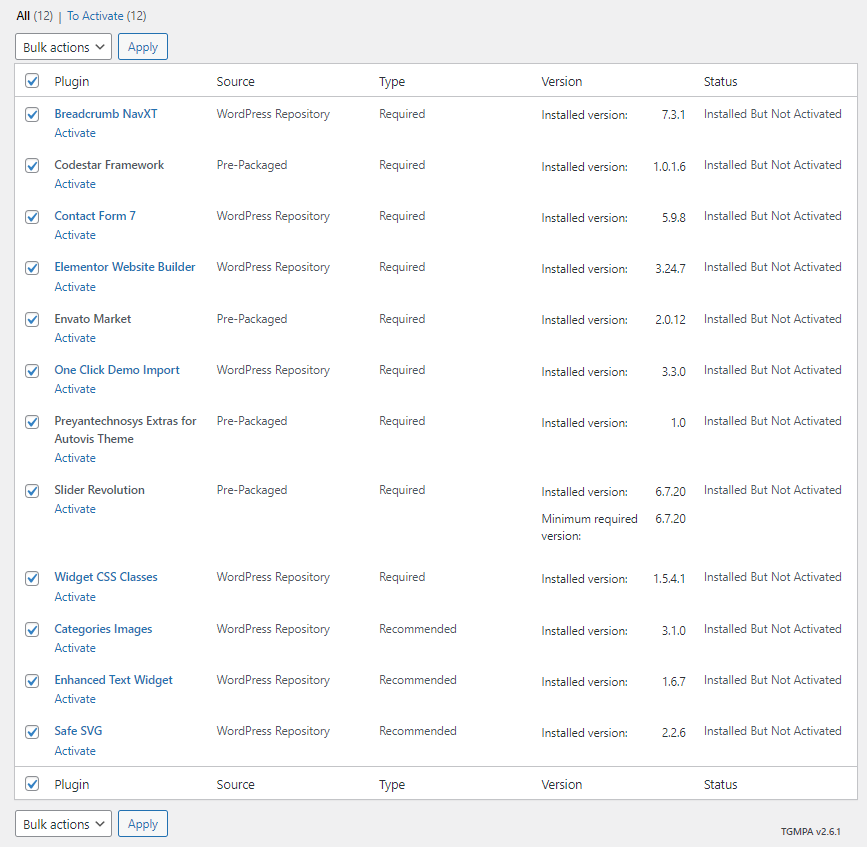
Task: Uncheck the Breadcrumb NavXT checkbox
Action: coord(32,114)
